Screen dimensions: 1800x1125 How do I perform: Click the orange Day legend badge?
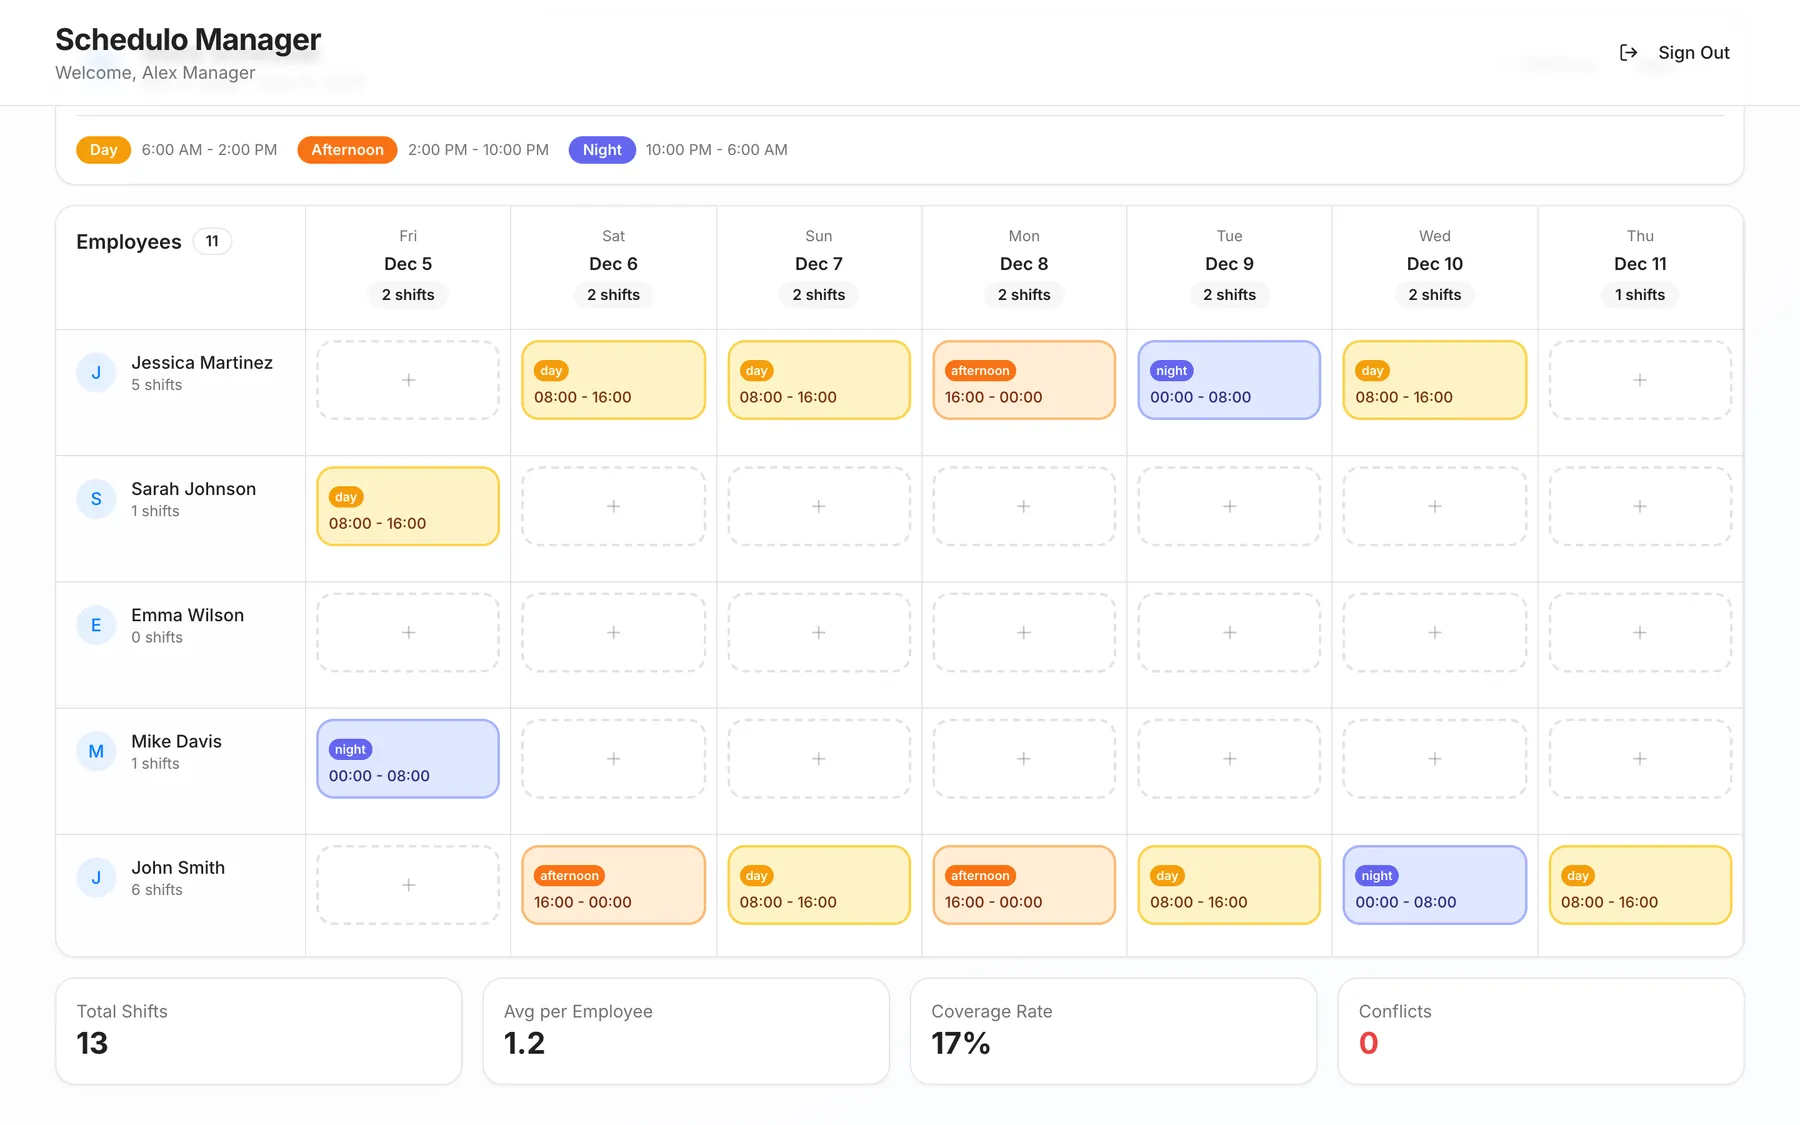[x=104, y=150]
